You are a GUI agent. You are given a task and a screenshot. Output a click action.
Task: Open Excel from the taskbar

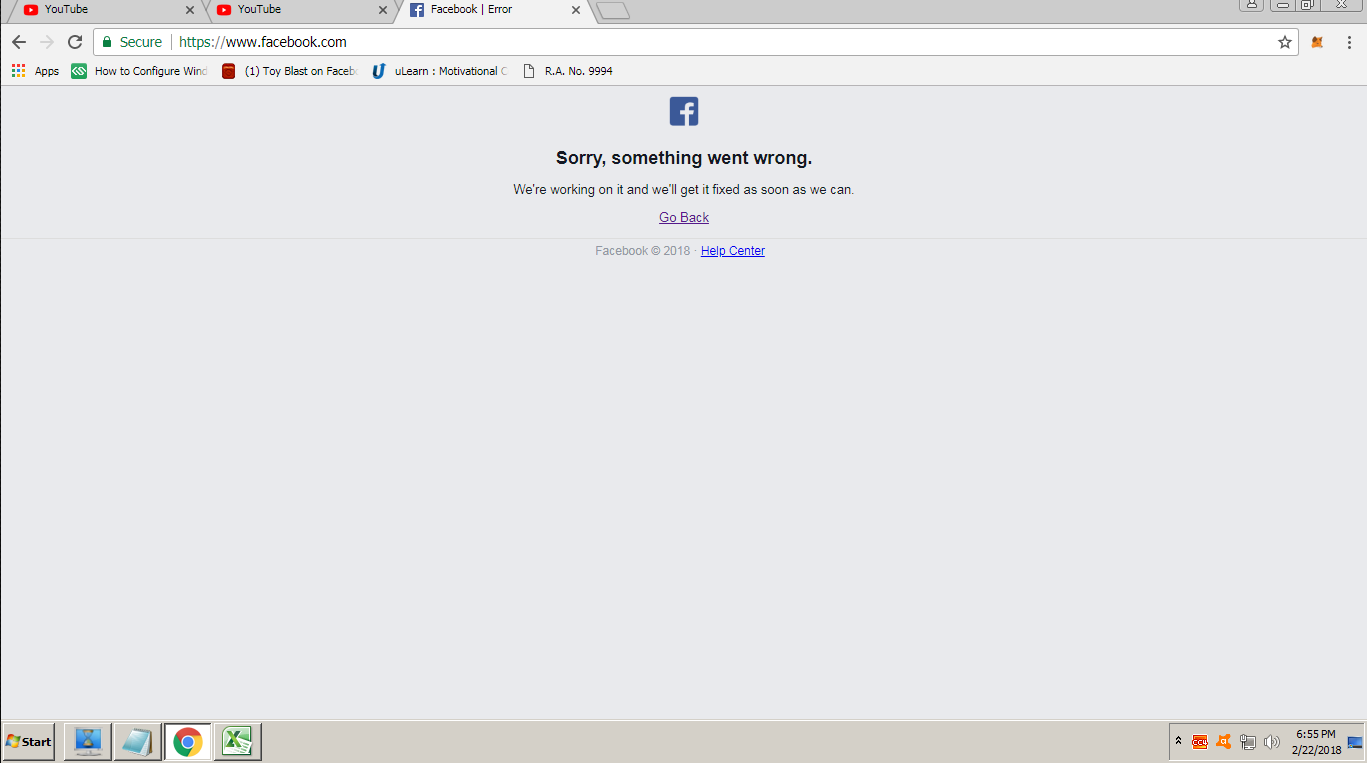coord(237,742)
